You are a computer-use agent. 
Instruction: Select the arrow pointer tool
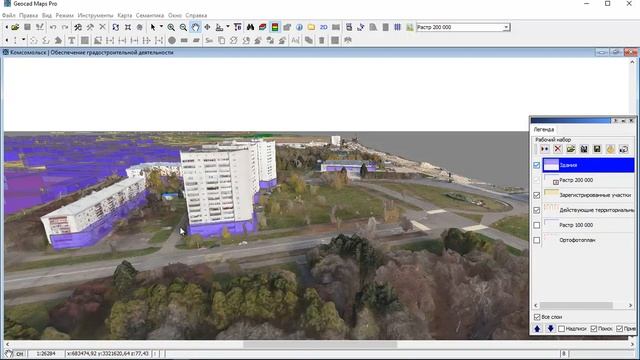(x=153, y=27)
